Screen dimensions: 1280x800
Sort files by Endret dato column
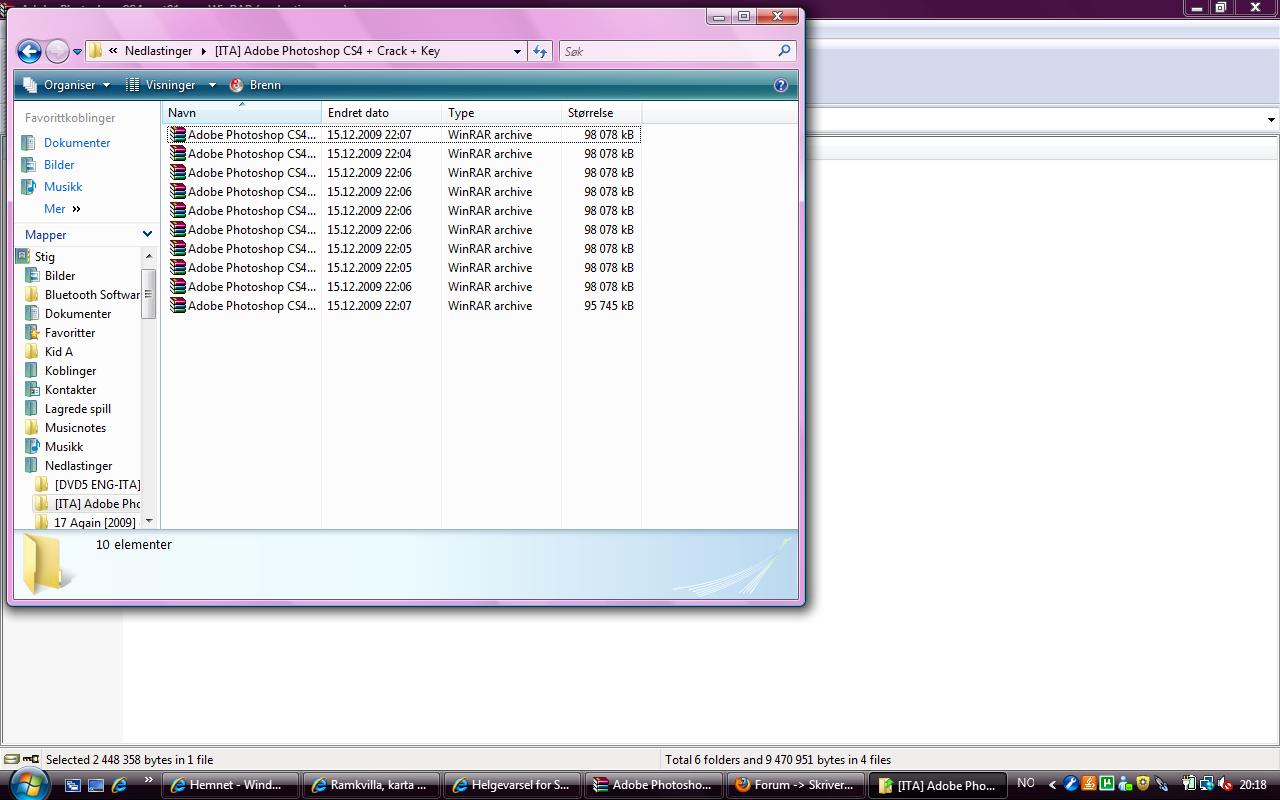tap(381, 113)
